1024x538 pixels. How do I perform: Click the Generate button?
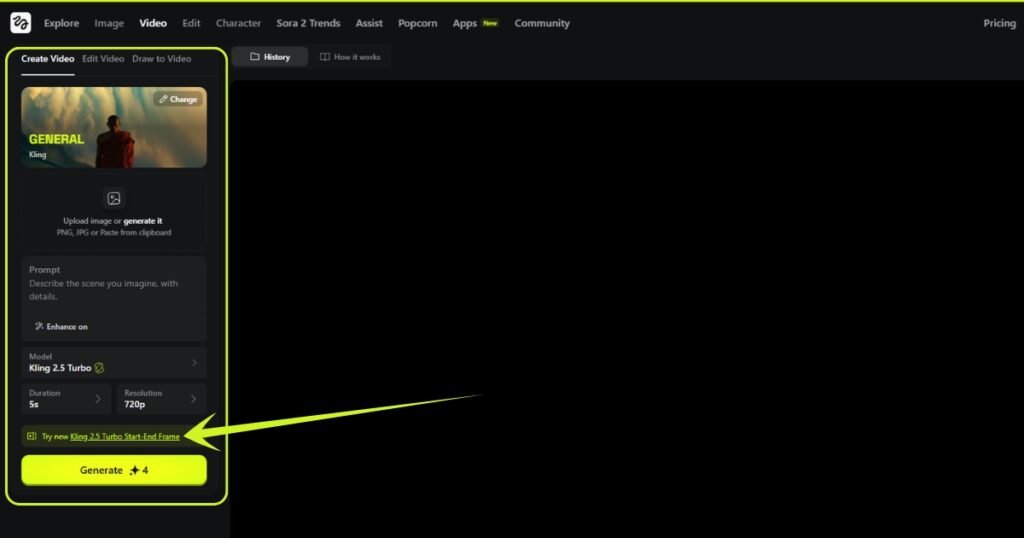(114, 470)
